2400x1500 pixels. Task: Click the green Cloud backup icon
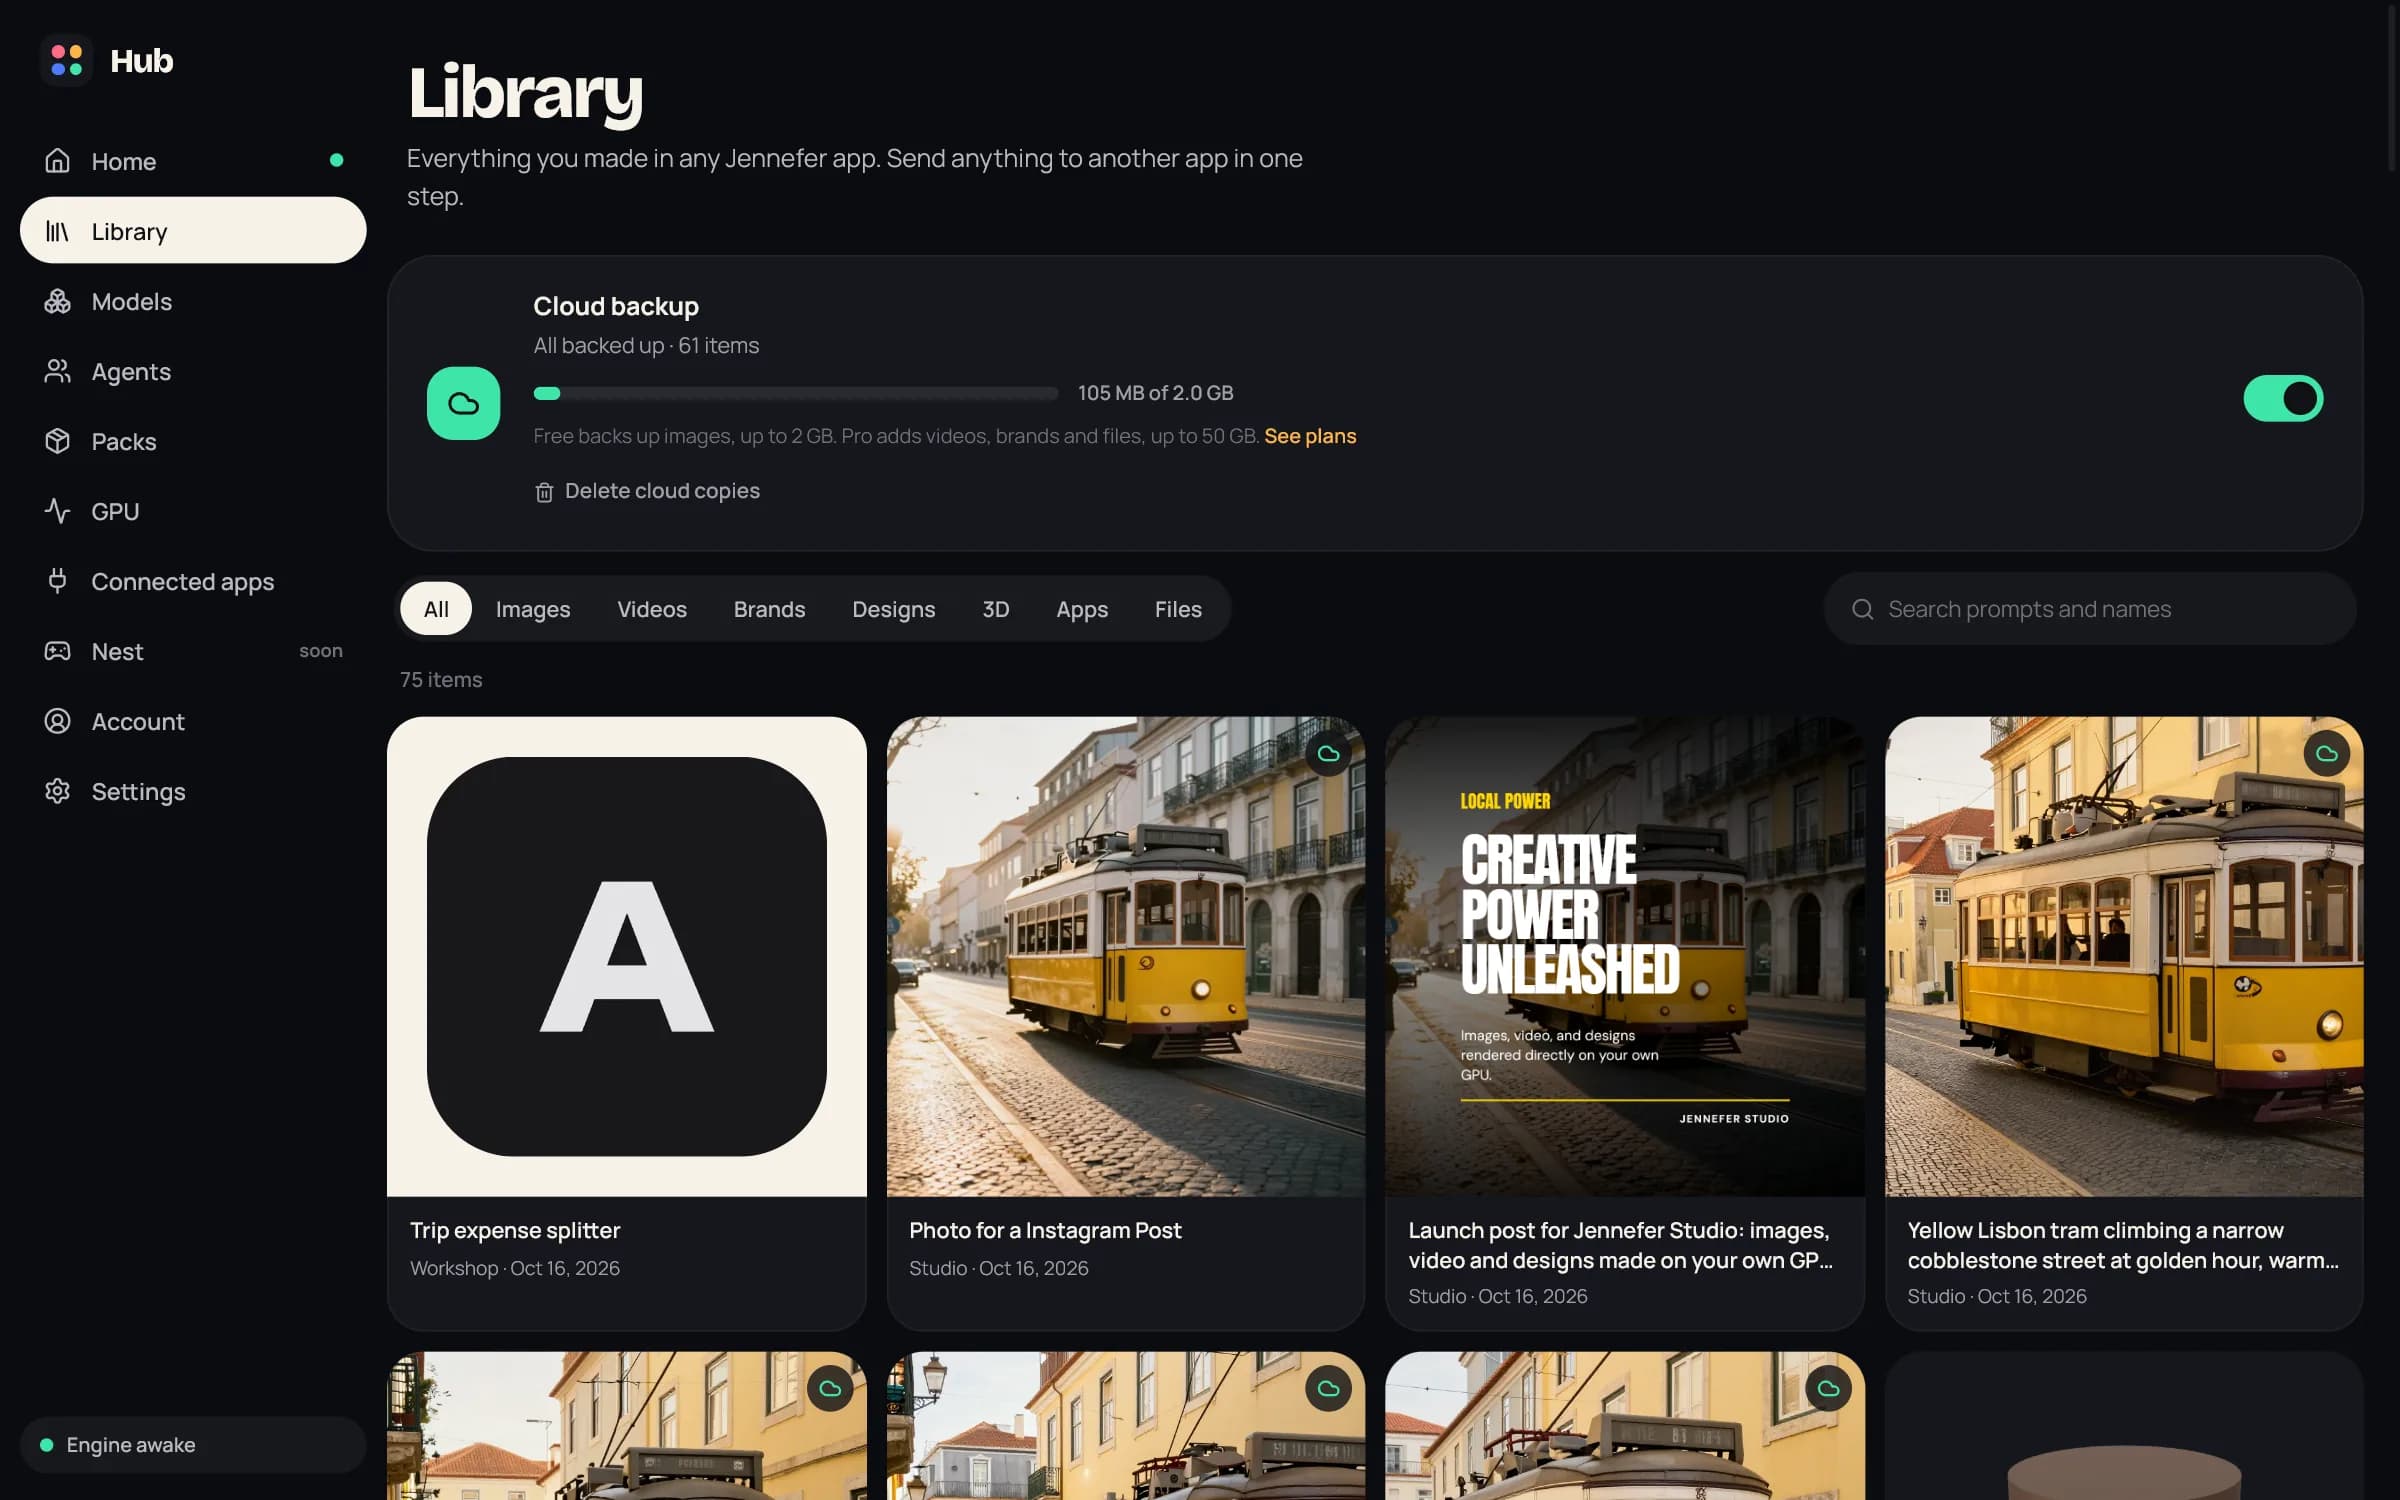pos(463,403)
